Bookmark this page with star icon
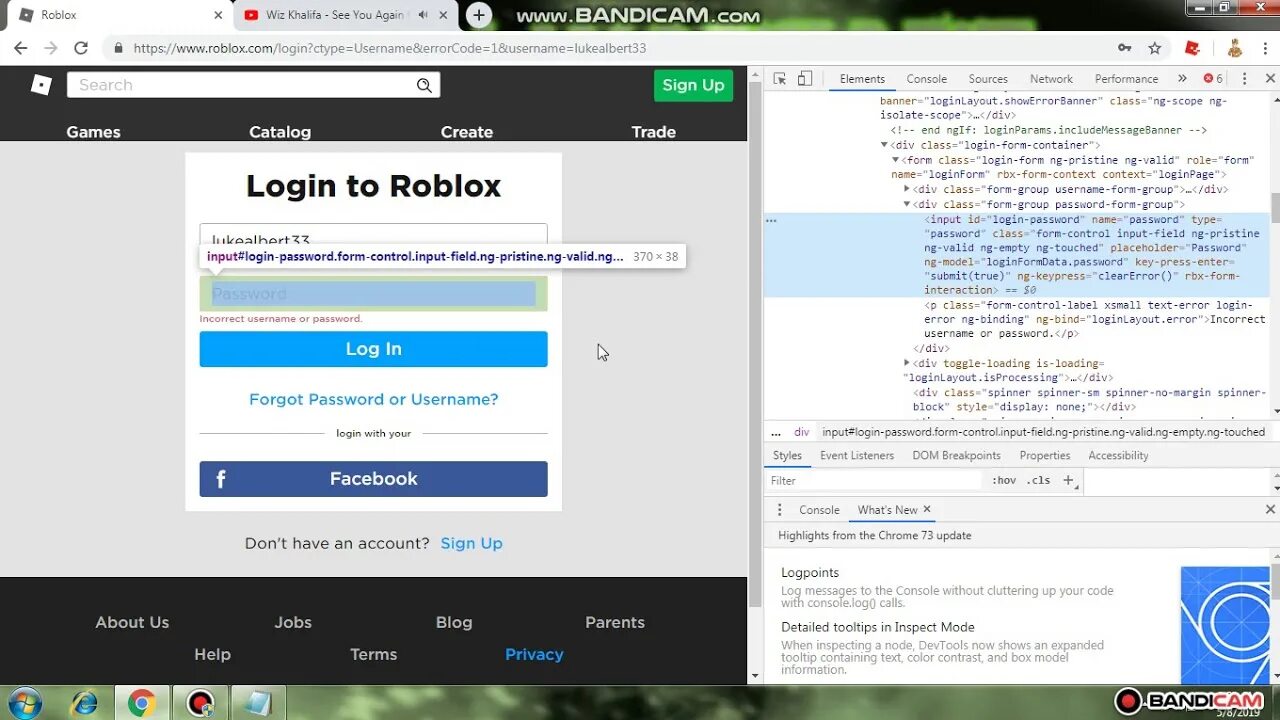The height and width of the screenshot is (720, 1280). (x=1155, y=48)
